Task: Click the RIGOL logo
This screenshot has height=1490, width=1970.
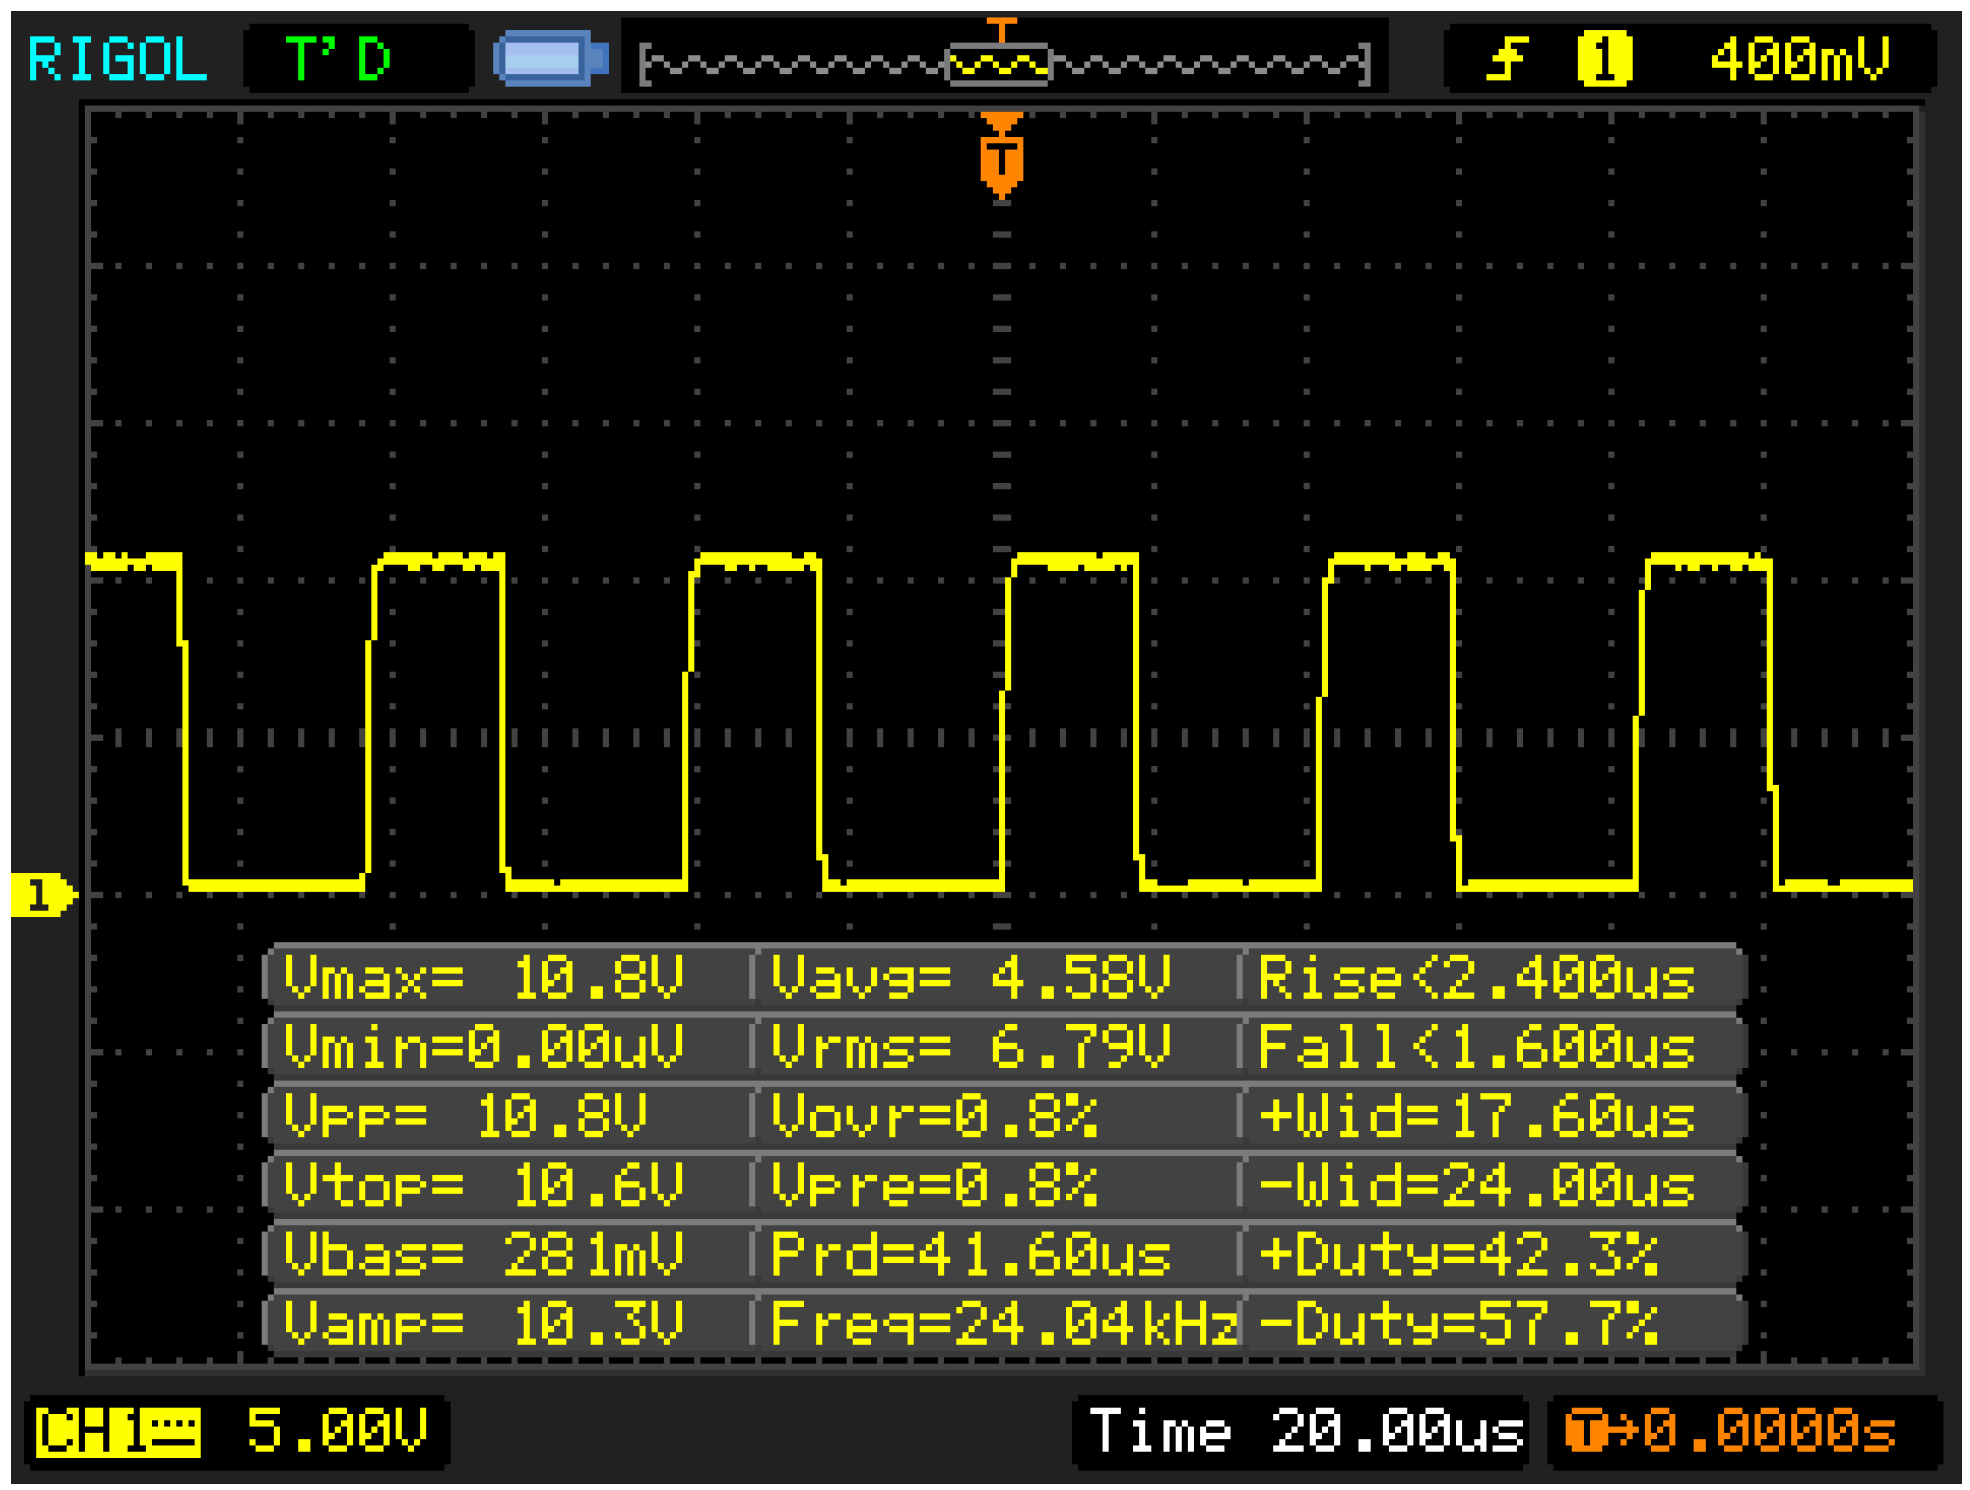Action: pos(117,60)
